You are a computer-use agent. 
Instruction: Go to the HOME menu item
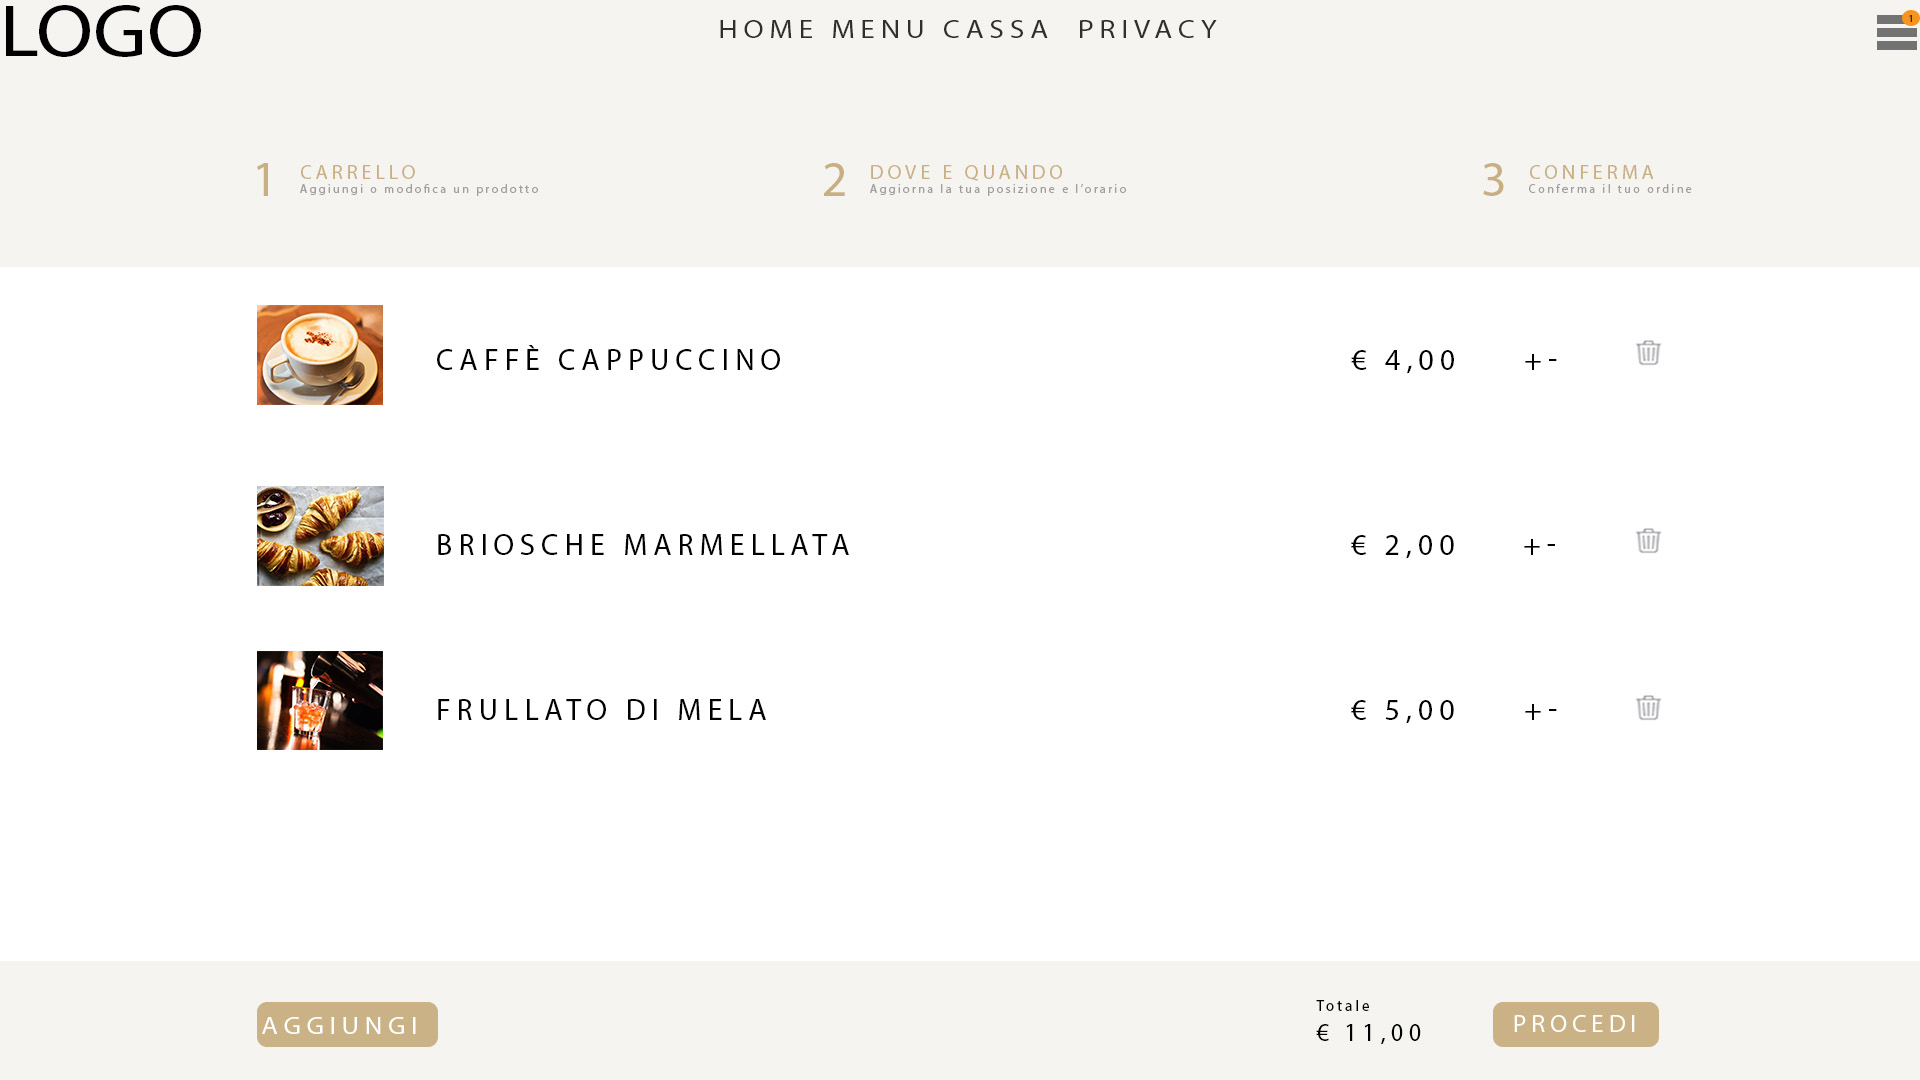pyautogui.click(x=767, y=30)
